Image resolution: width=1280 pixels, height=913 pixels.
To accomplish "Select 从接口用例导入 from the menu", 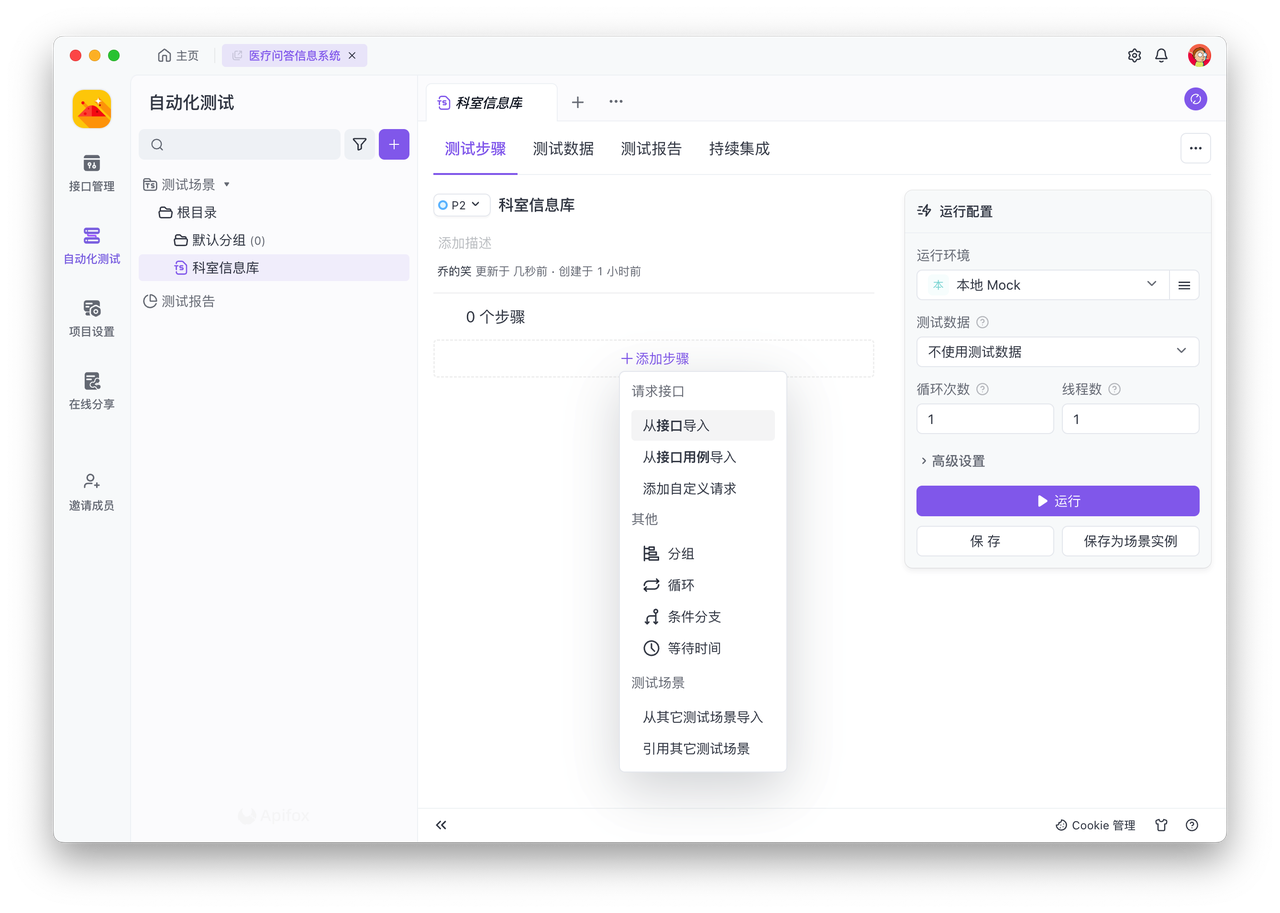I will point(689,457).
